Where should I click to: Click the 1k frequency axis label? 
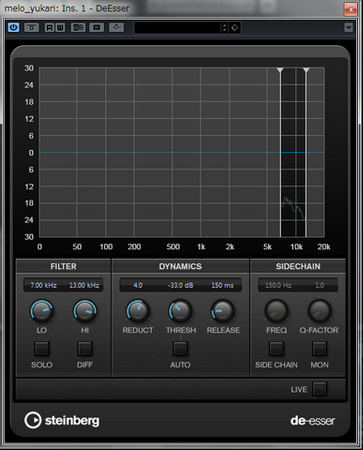[201, 247]
